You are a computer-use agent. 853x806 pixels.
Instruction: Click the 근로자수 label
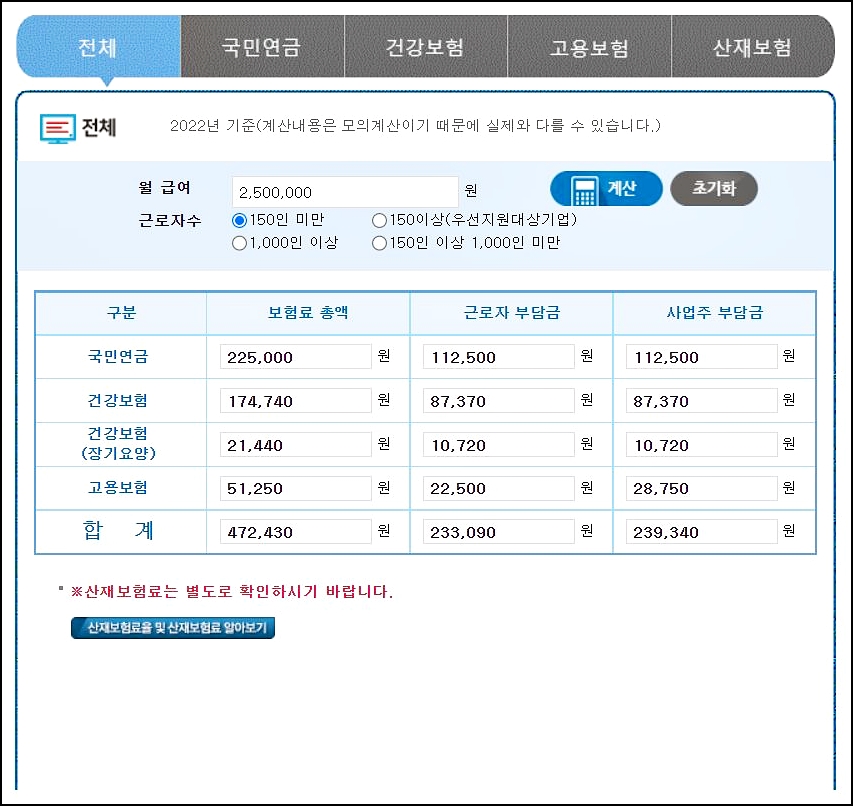tap(170, 221)
